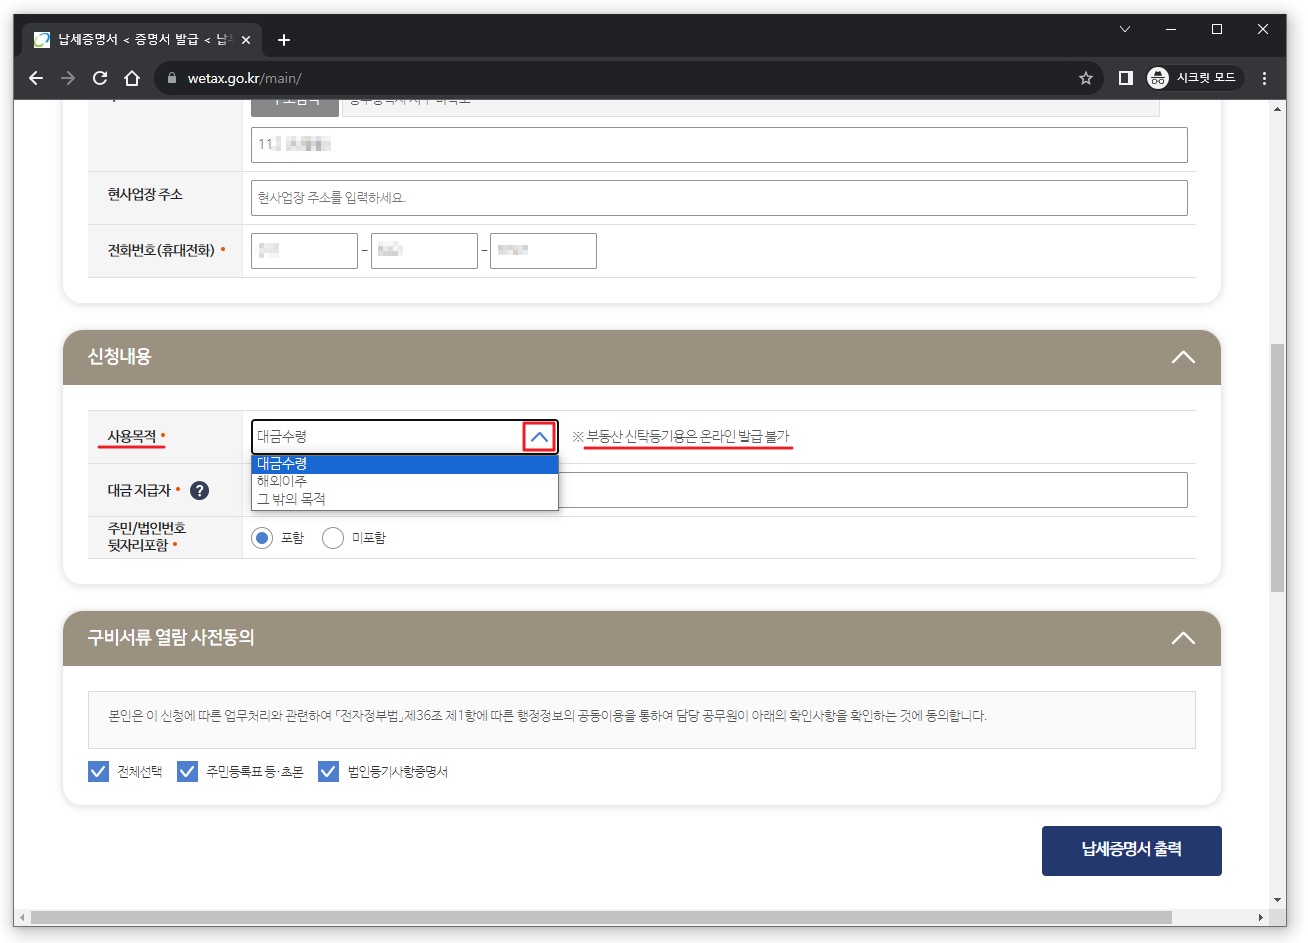Click the horizontal scroll left arrow
The image size is (1308, 943).
[x=22, y=917]
